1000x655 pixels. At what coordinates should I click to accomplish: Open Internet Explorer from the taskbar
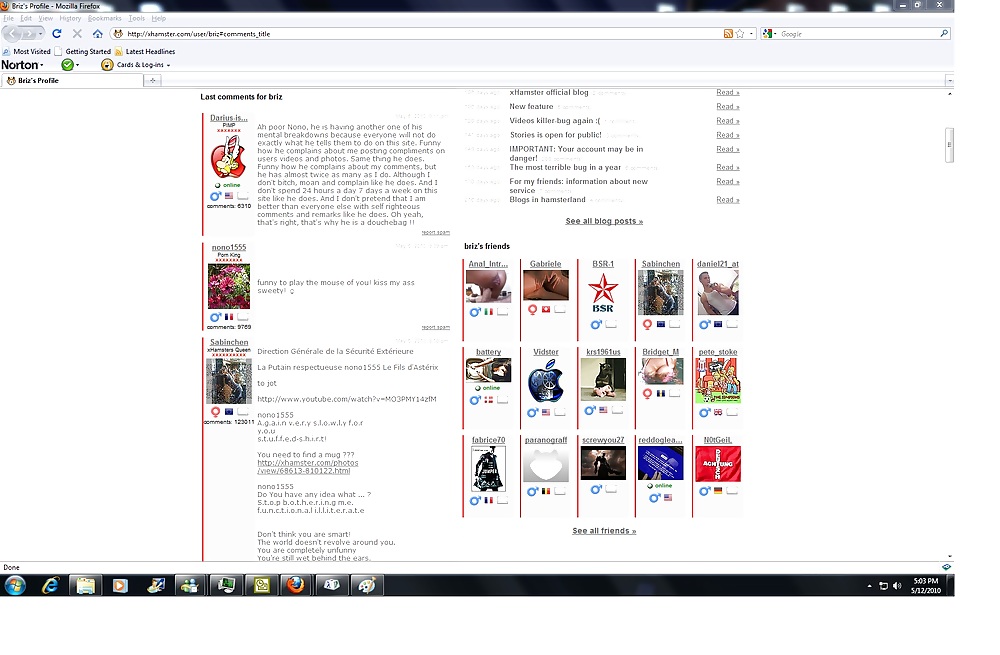[50, 586]
